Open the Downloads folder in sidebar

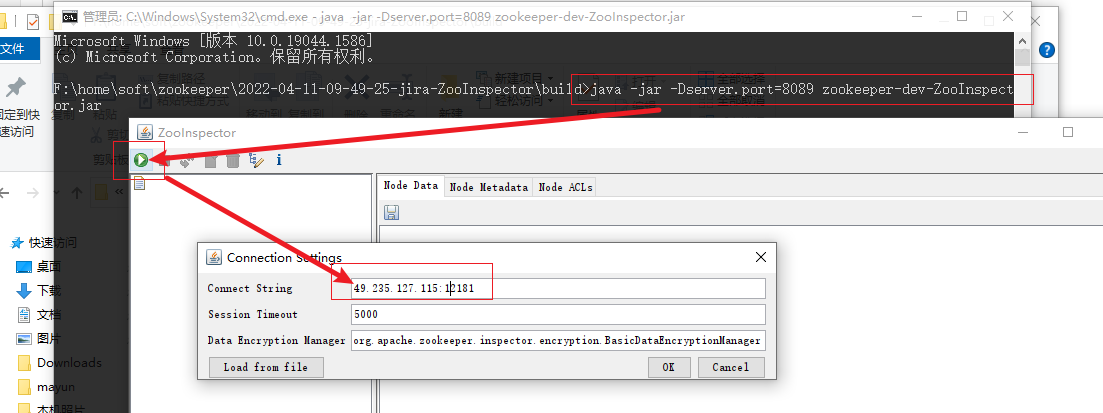pos(60,362)
